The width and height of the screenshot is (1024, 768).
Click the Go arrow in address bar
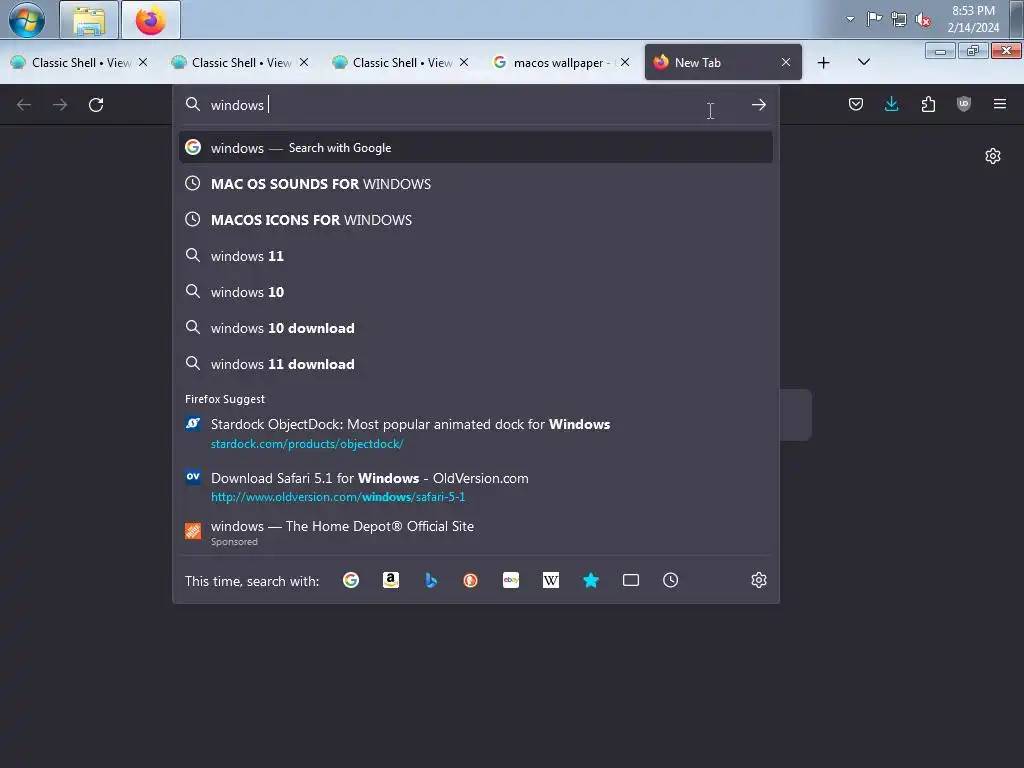[758, 104]
